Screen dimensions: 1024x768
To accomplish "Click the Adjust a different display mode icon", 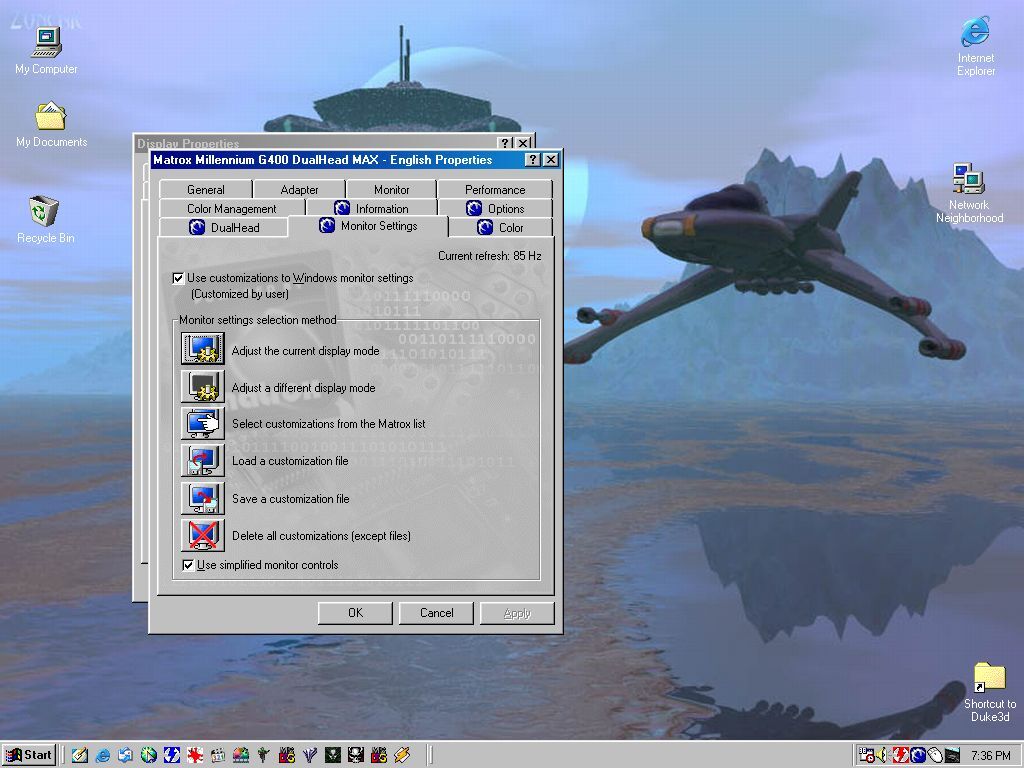I will pos(202,386).
